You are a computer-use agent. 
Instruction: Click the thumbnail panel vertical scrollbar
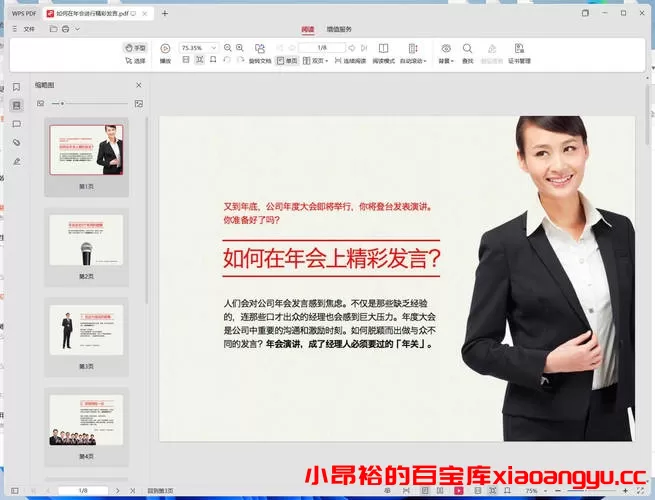click(147, 211)
